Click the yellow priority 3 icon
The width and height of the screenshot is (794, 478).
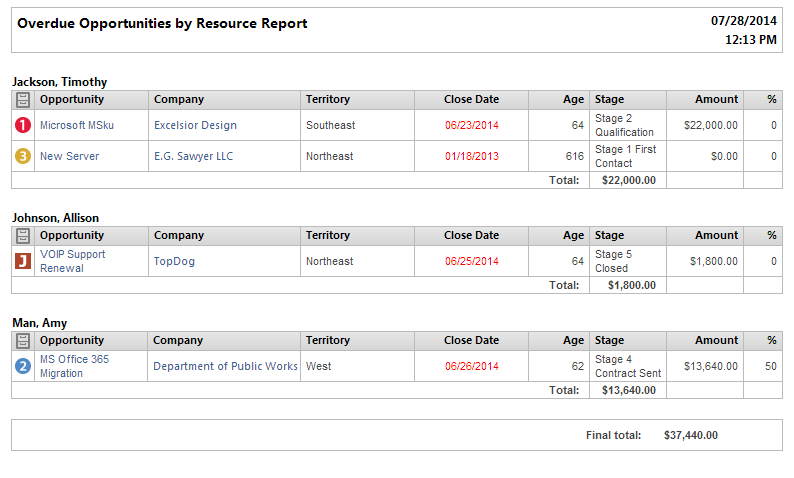(23, 156)
